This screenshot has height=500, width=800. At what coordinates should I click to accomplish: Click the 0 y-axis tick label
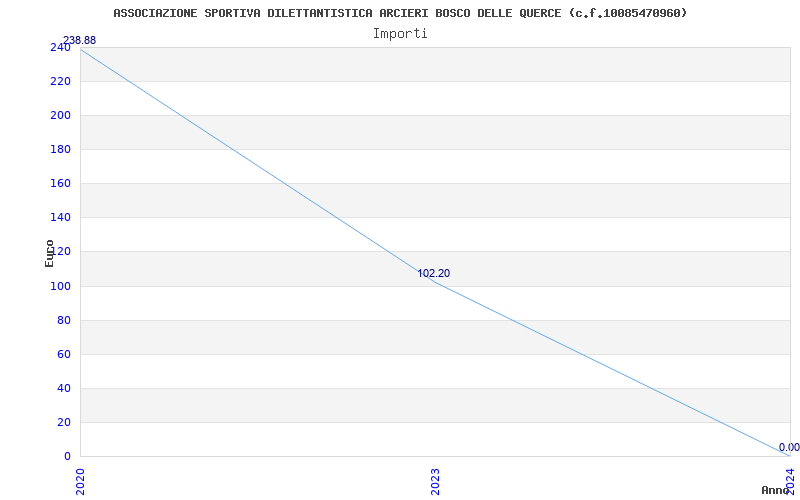(67, 456)
